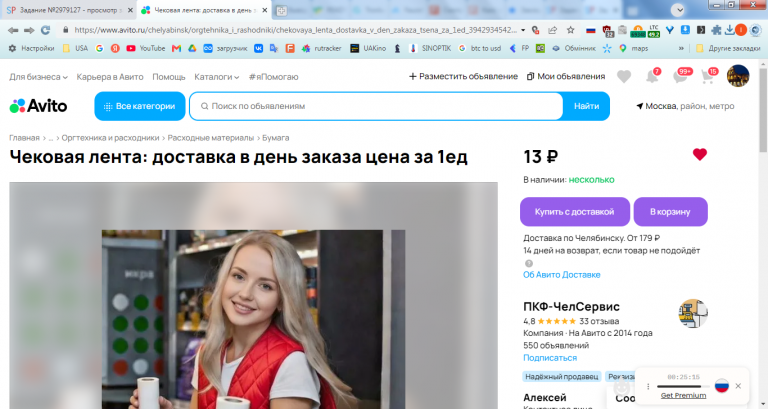The image size is (768, 409).
Task: Open the rutracker bookmark
Action: pos(321,48)
